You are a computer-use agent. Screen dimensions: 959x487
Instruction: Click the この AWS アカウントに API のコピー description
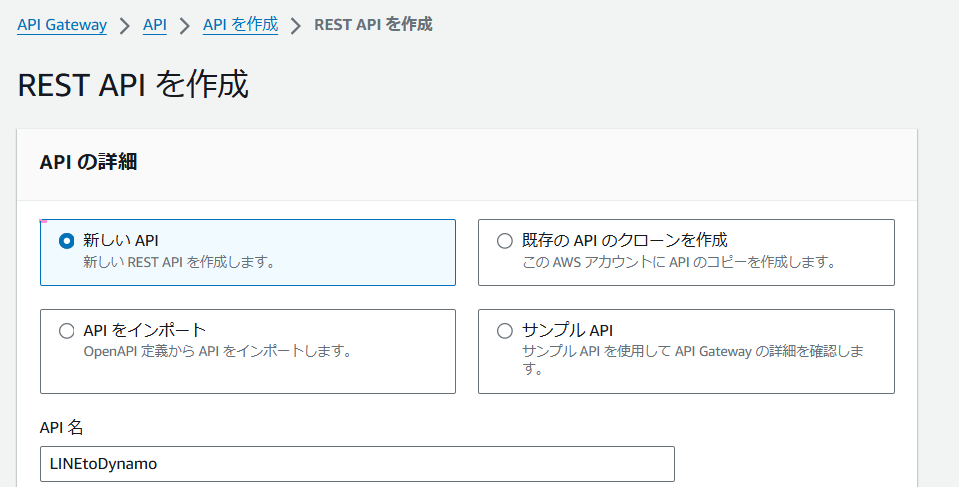pos(679,262)
